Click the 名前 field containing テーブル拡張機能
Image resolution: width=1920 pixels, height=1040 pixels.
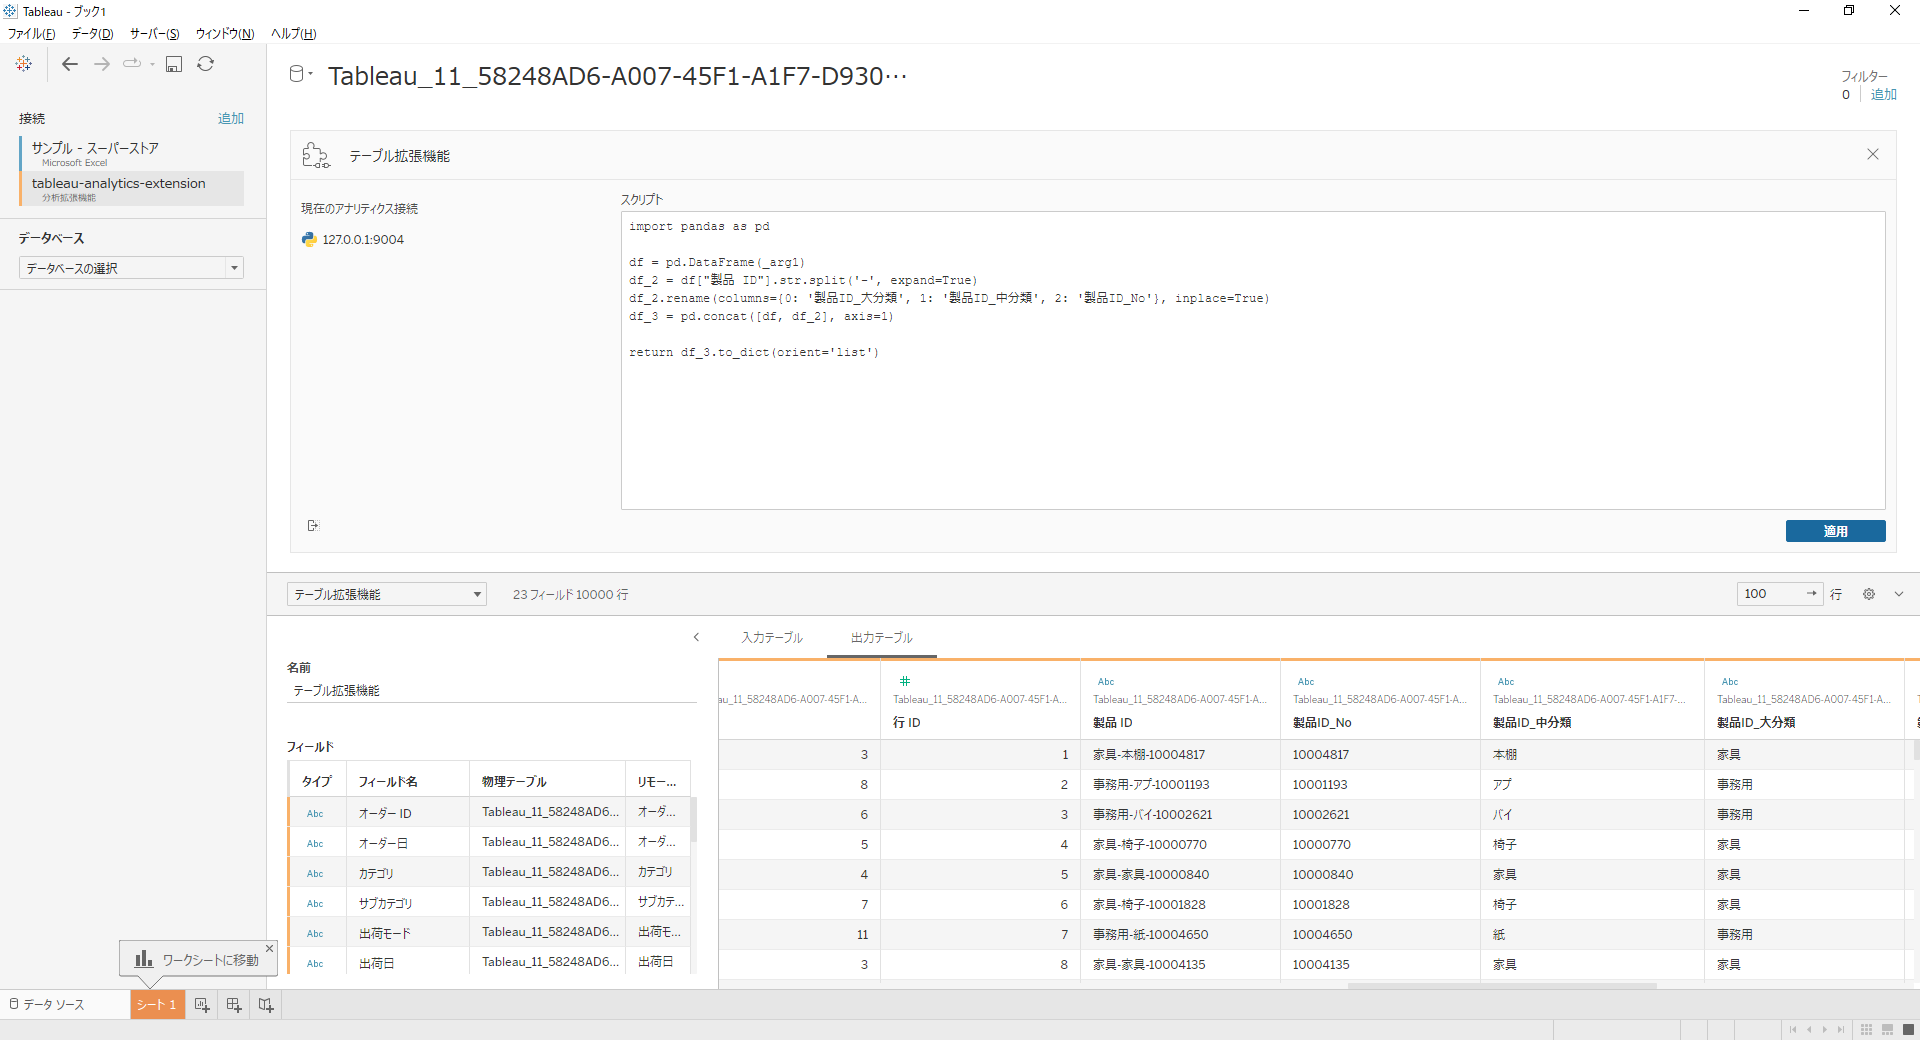pyautogui.click(x=490, y=691)
